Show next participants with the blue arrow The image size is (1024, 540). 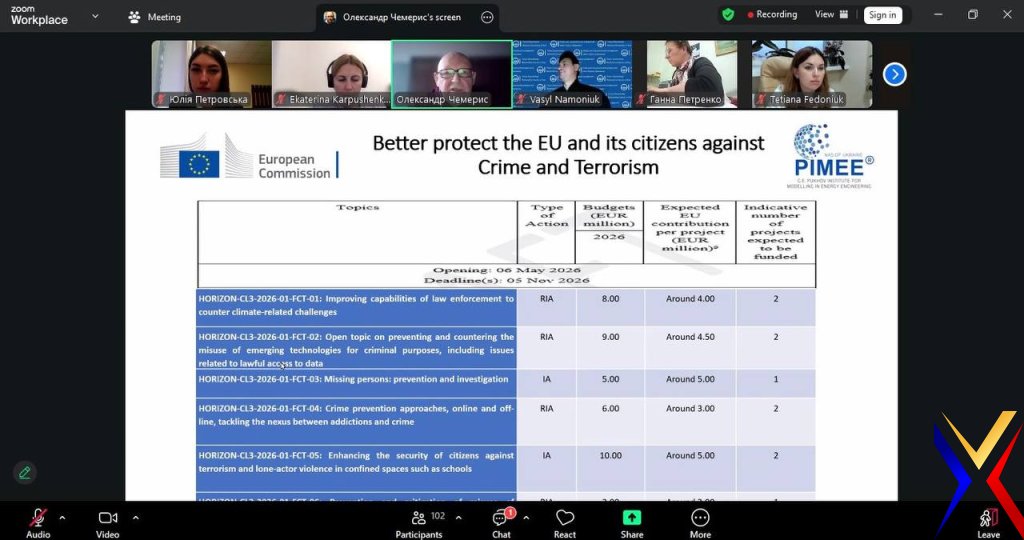[894, 74]
